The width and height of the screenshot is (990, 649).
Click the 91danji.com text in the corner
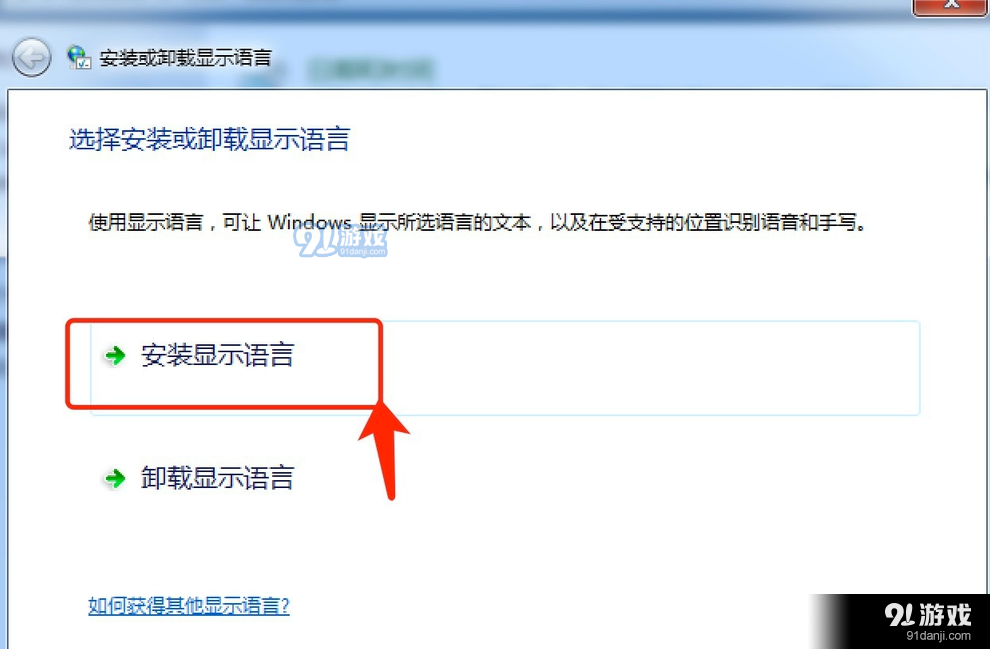coord(938,636)
